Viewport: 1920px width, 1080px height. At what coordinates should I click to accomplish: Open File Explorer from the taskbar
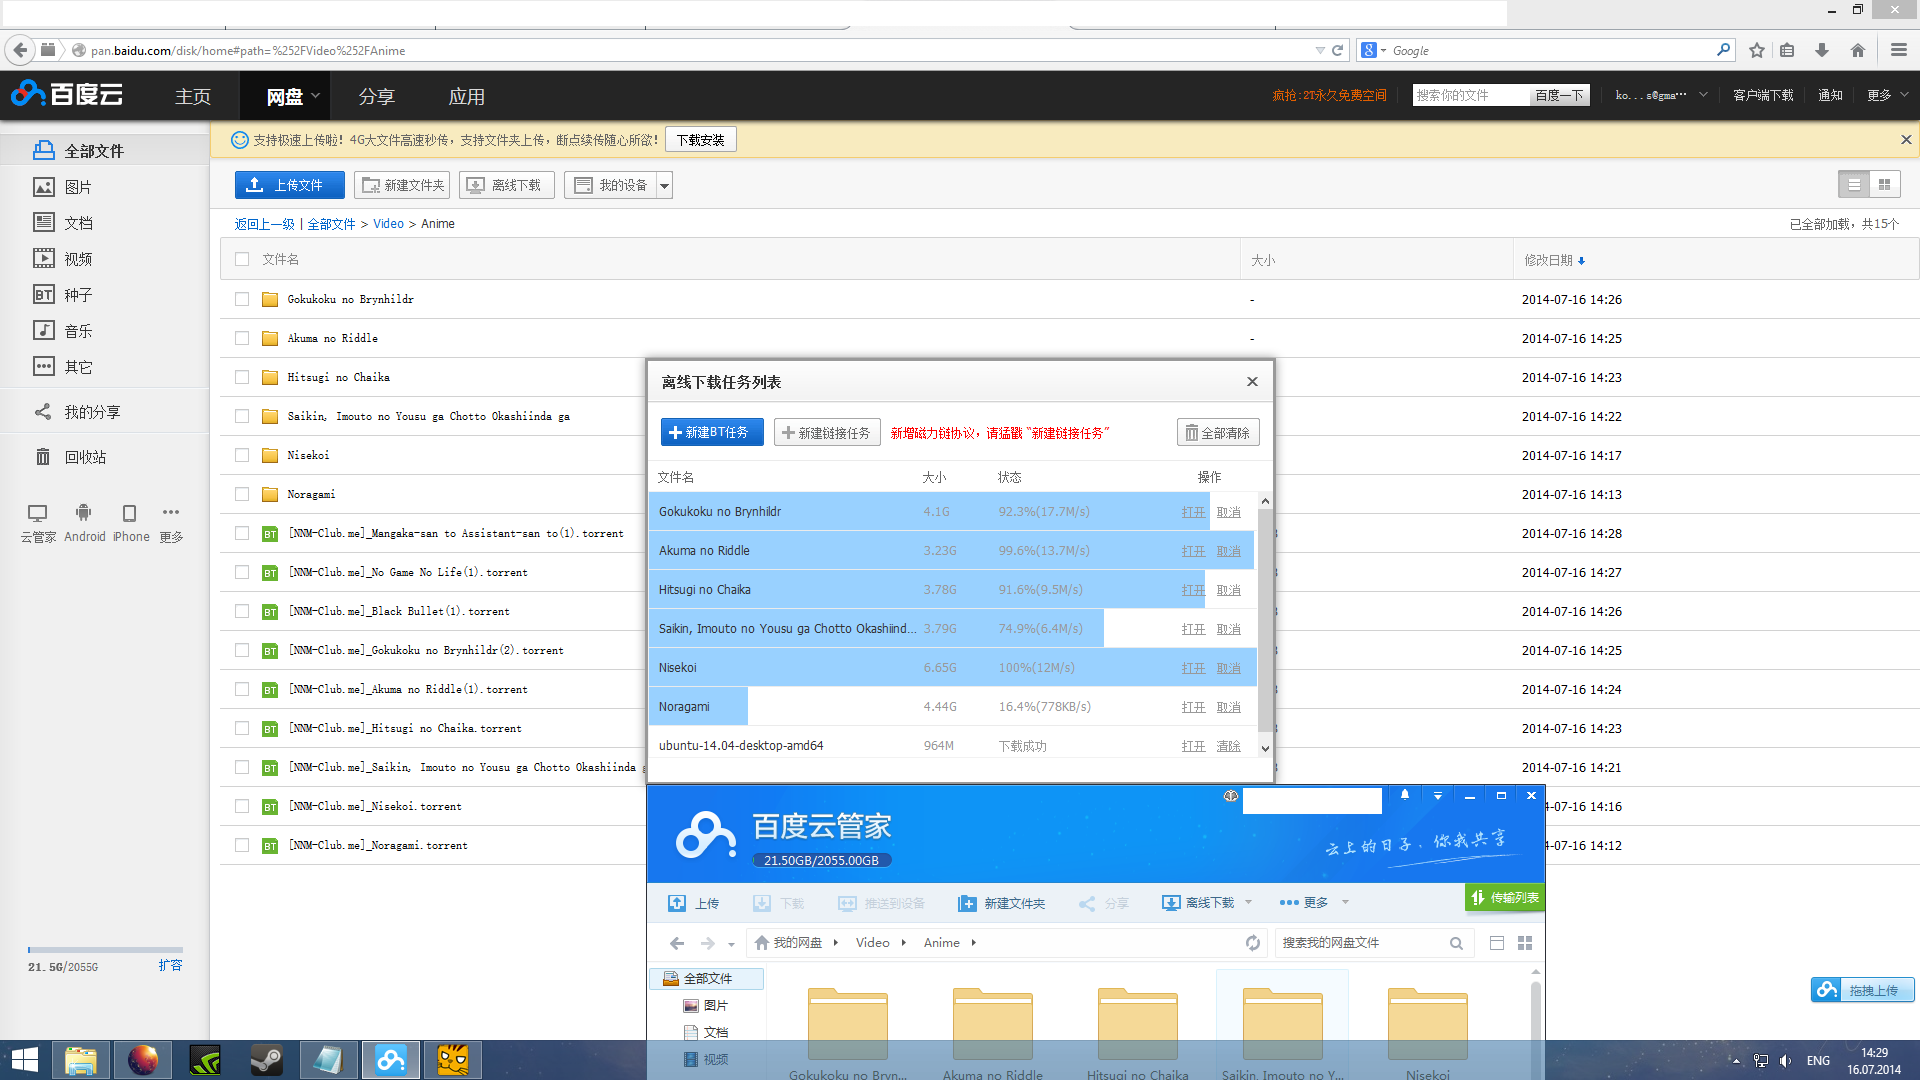(80, 1060)
